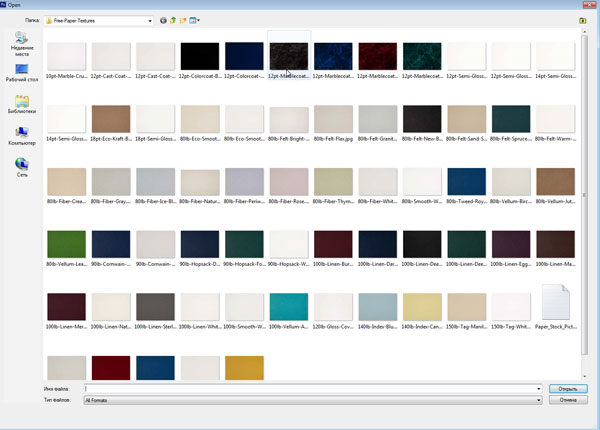Select the 100lb-Linen-Egg purple thumbnail

(x=511, y=244)
